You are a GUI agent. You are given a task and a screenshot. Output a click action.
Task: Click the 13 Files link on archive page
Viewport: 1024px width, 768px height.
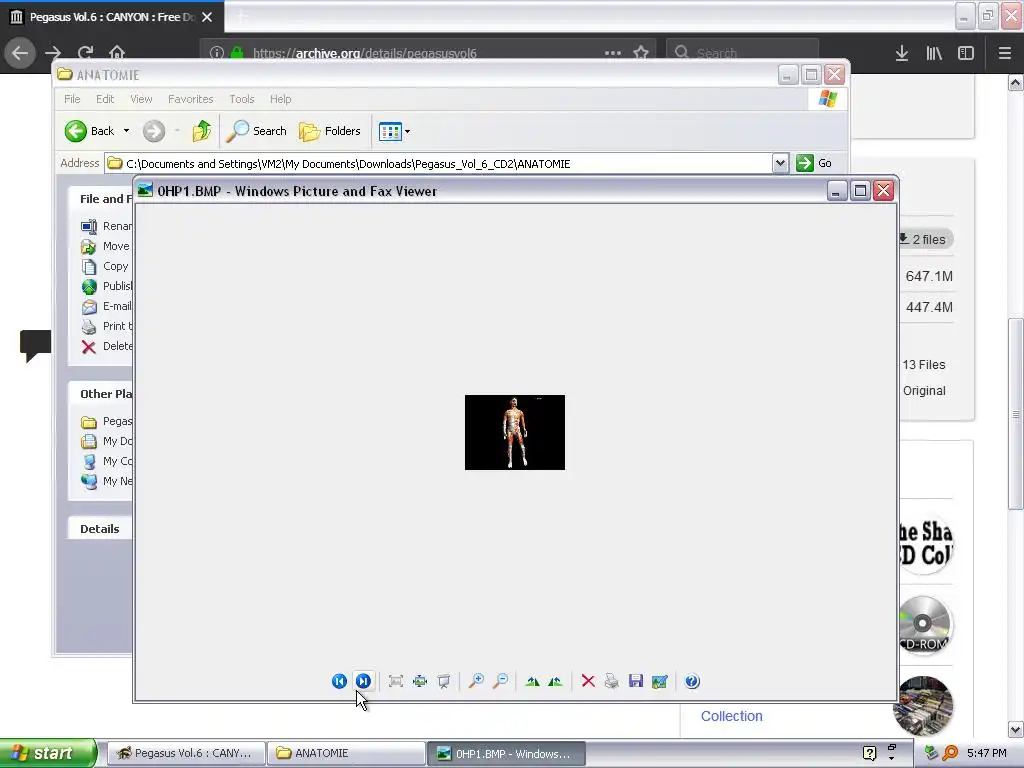924,364
